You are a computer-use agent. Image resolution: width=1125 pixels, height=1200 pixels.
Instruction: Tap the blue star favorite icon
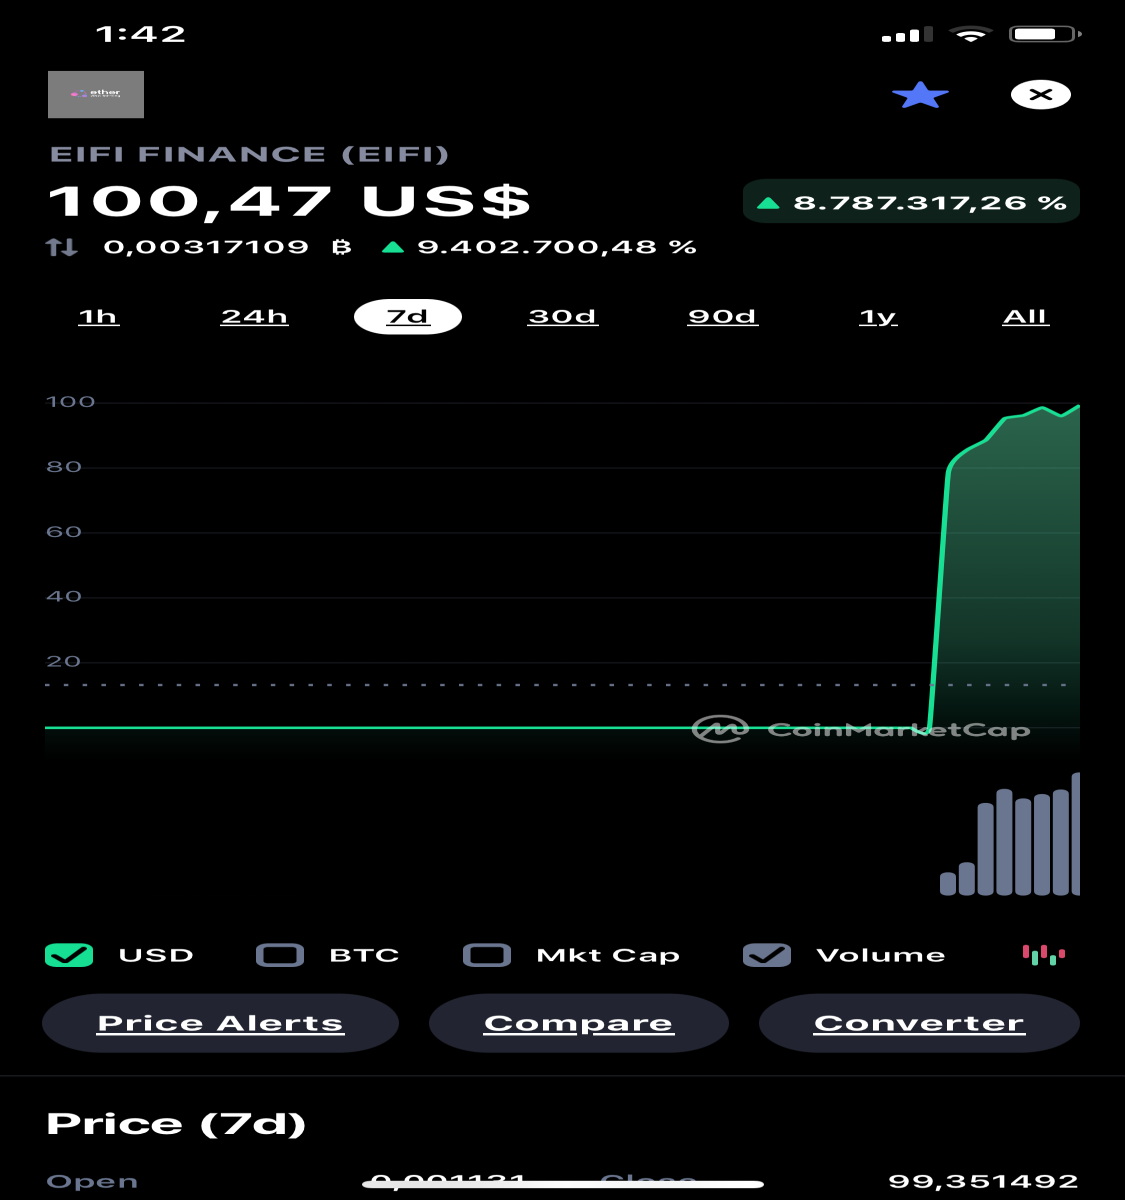[x=920, y=95]
